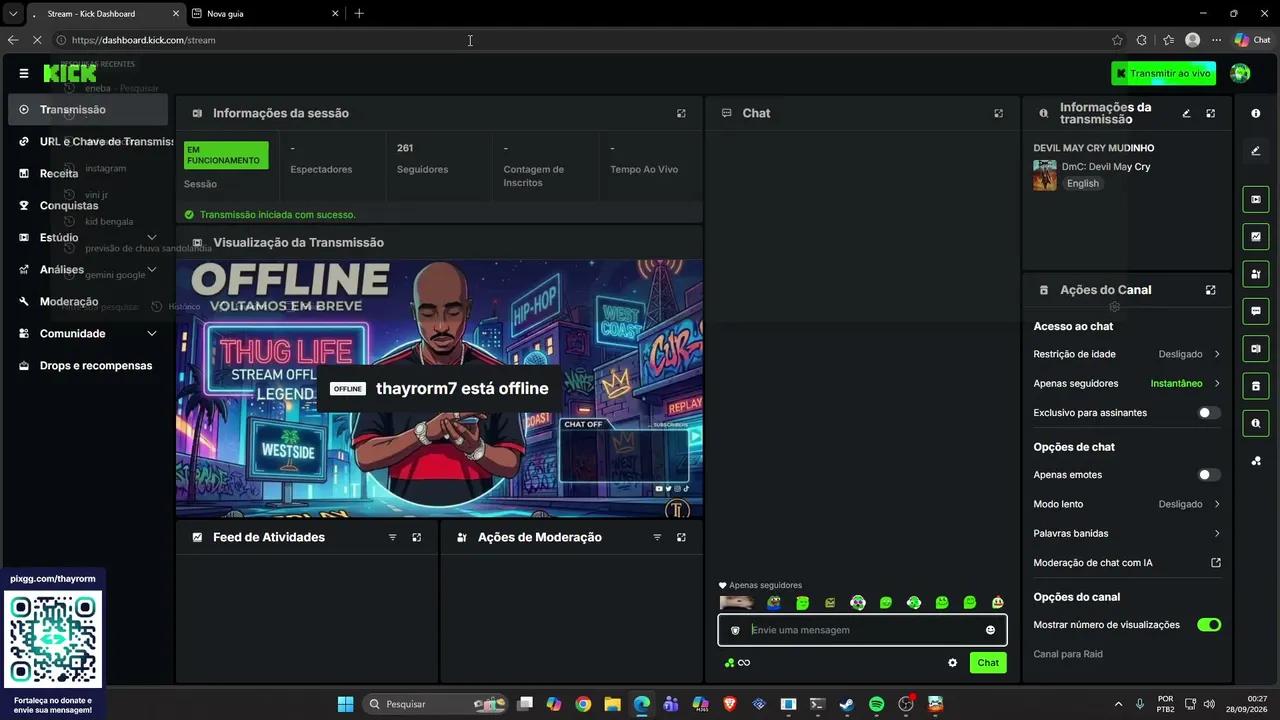Open Apenas seguidores Instantâneo options
The image size is (1280, 720).
1127,384
